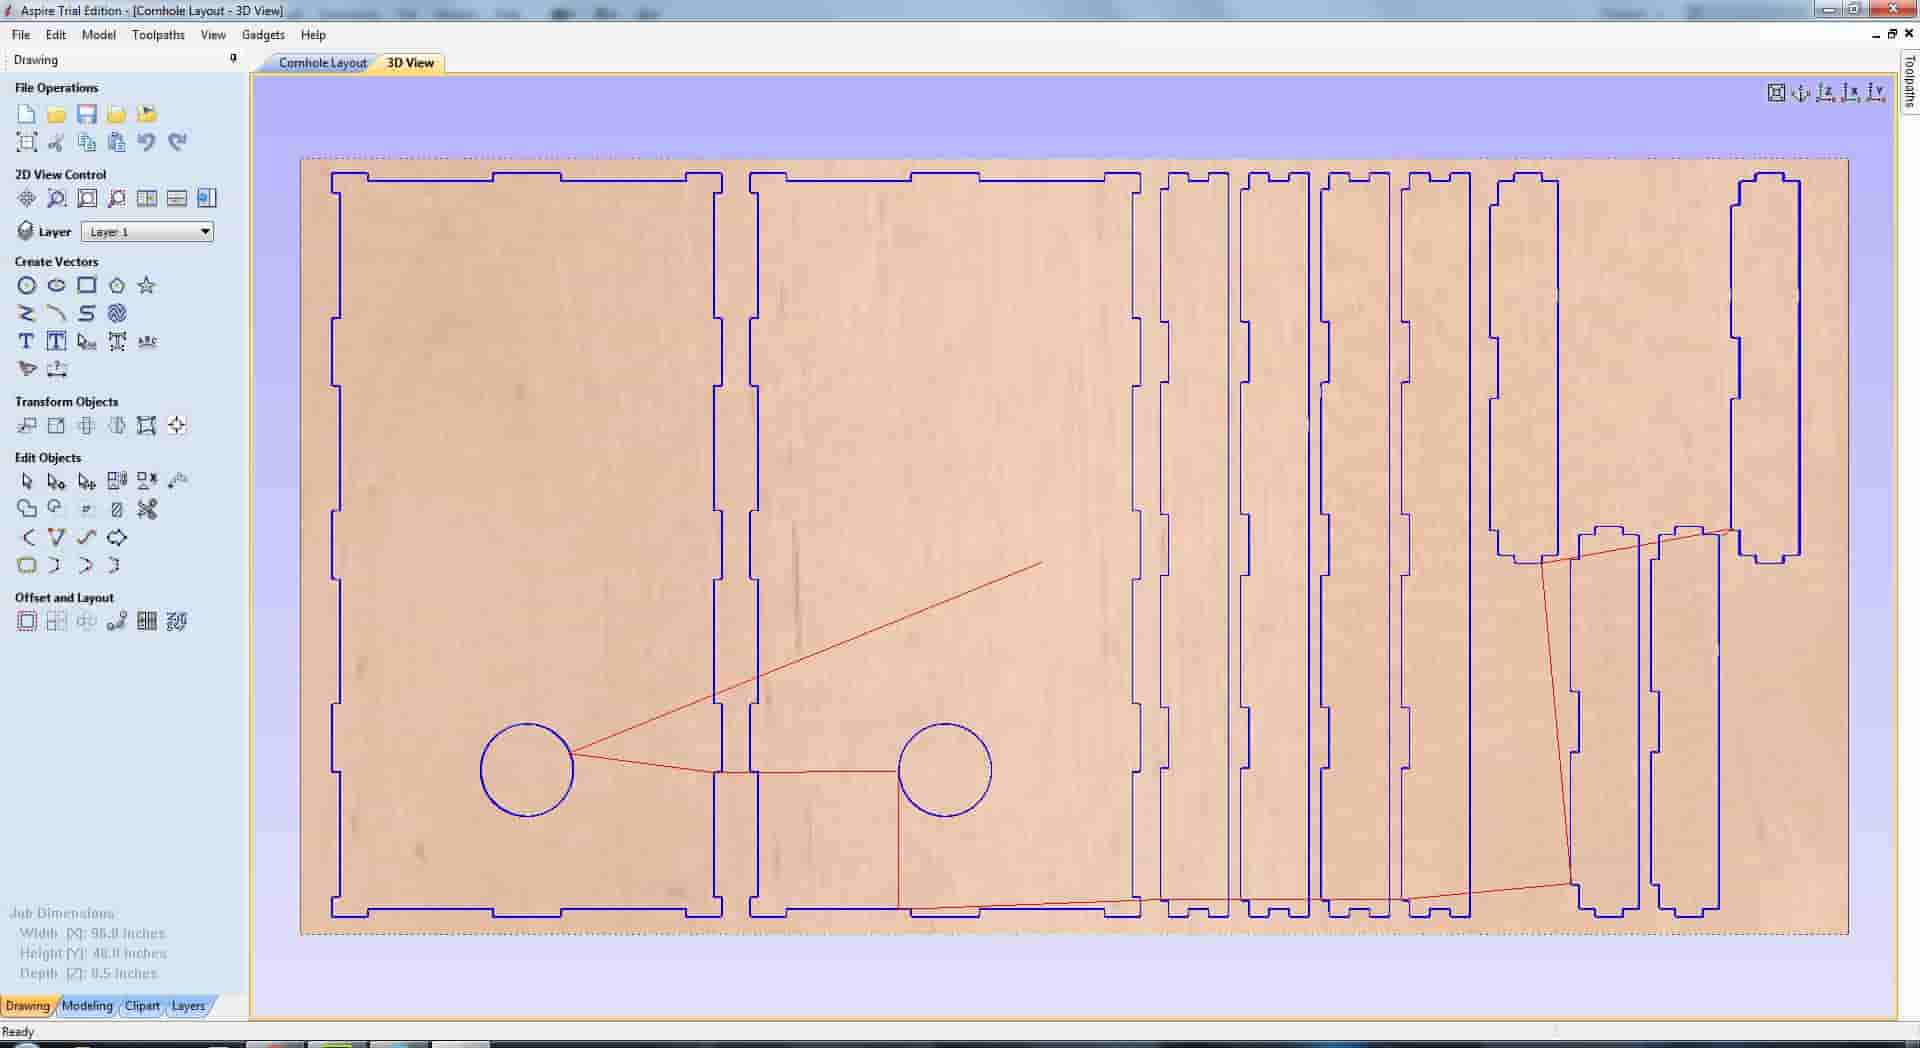Open the Toolpaths menu
Viewport: 1920px width, 1048px height.
(x=158, y=35)
